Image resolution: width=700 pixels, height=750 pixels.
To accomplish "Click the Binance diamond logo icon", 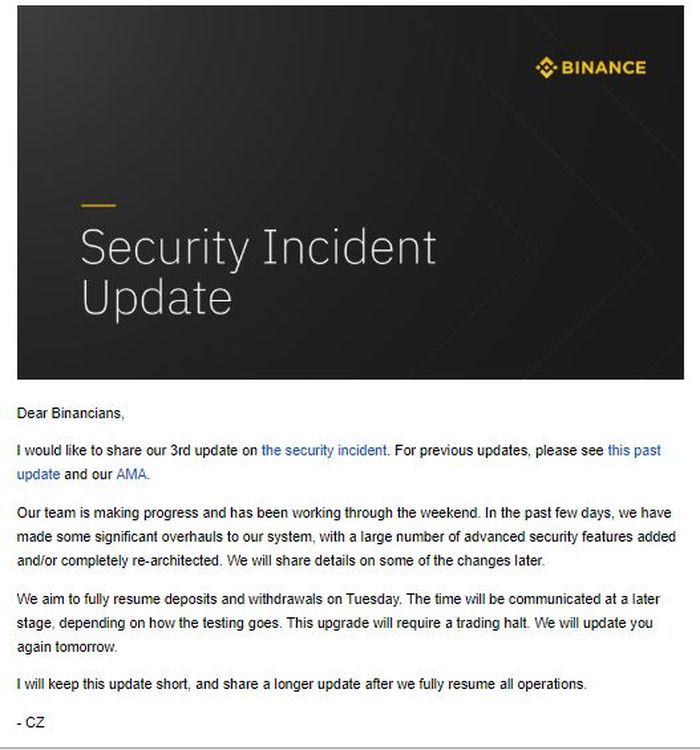I will point(545,68).
